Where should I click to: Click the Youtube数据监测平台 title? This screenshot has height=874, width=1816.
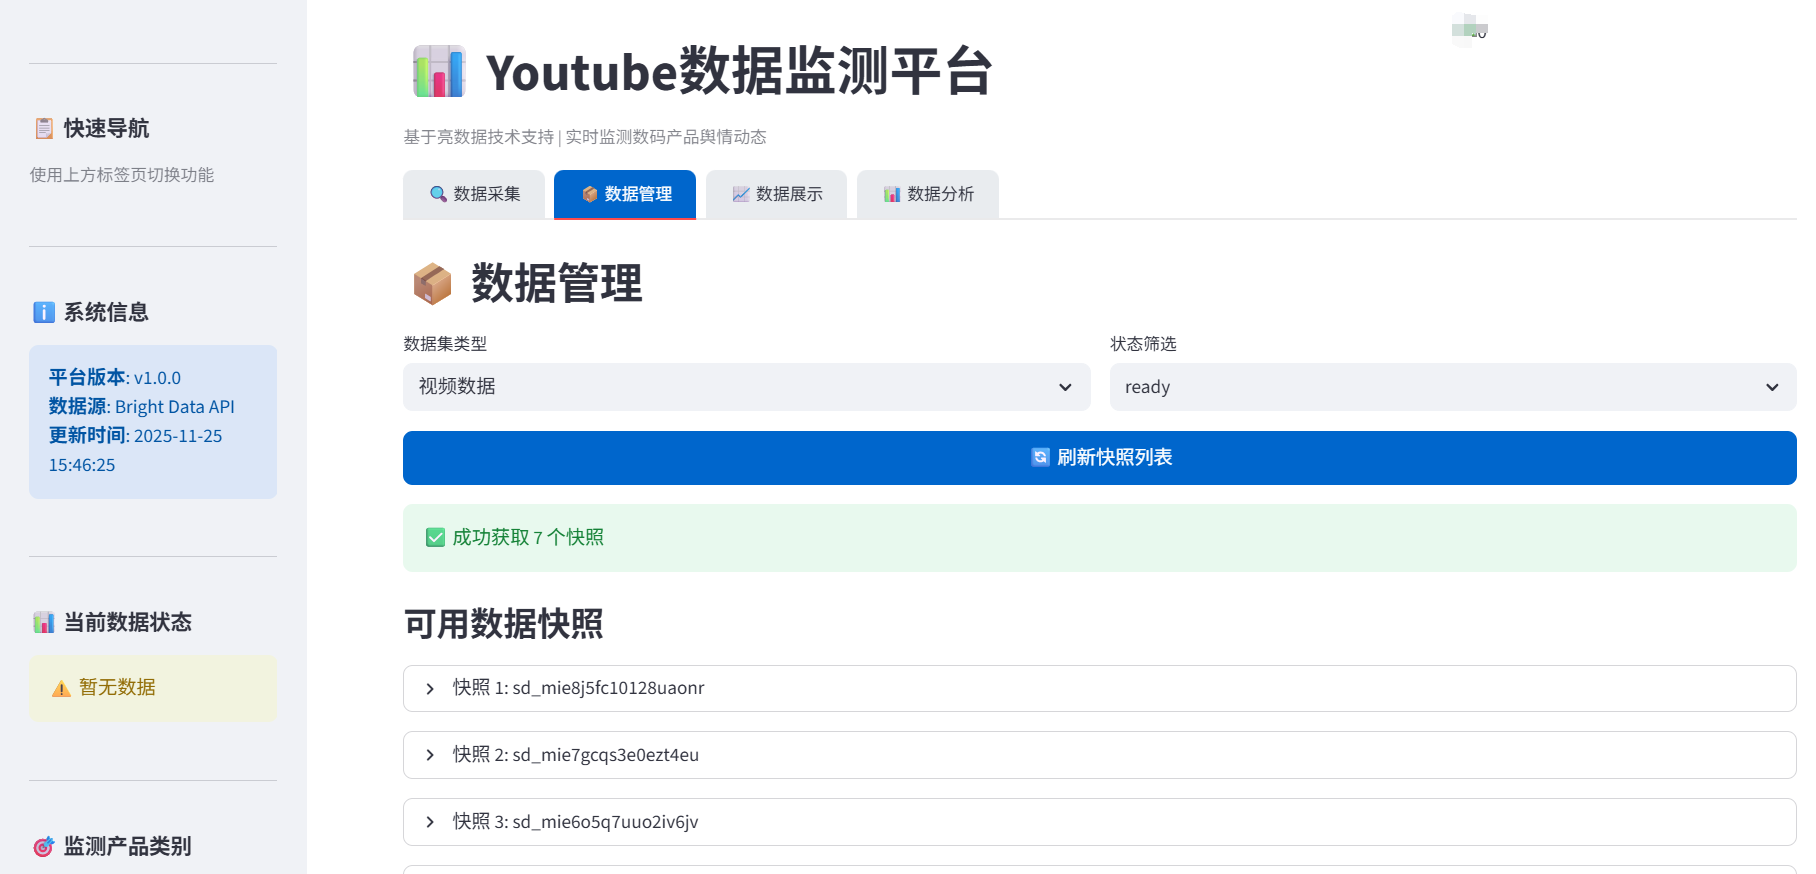(739, 72)
